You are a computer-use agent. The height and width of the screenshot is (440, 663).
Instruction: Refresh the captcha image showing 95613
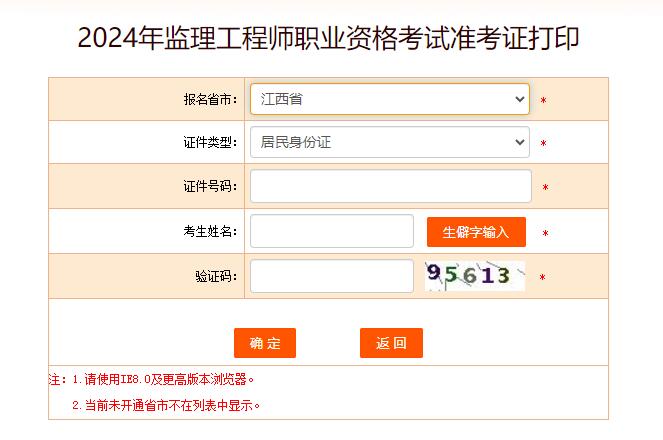(x=475, y=276)
